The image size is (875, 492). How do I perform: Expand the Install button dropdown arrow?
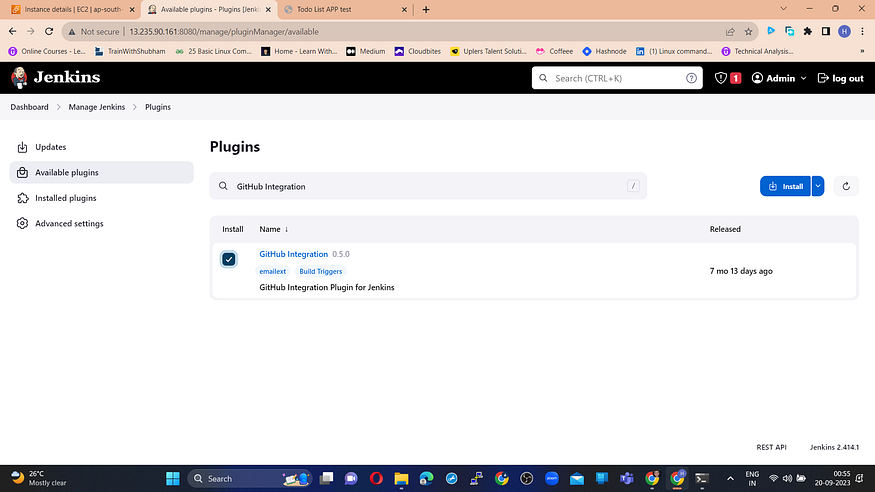818,186
